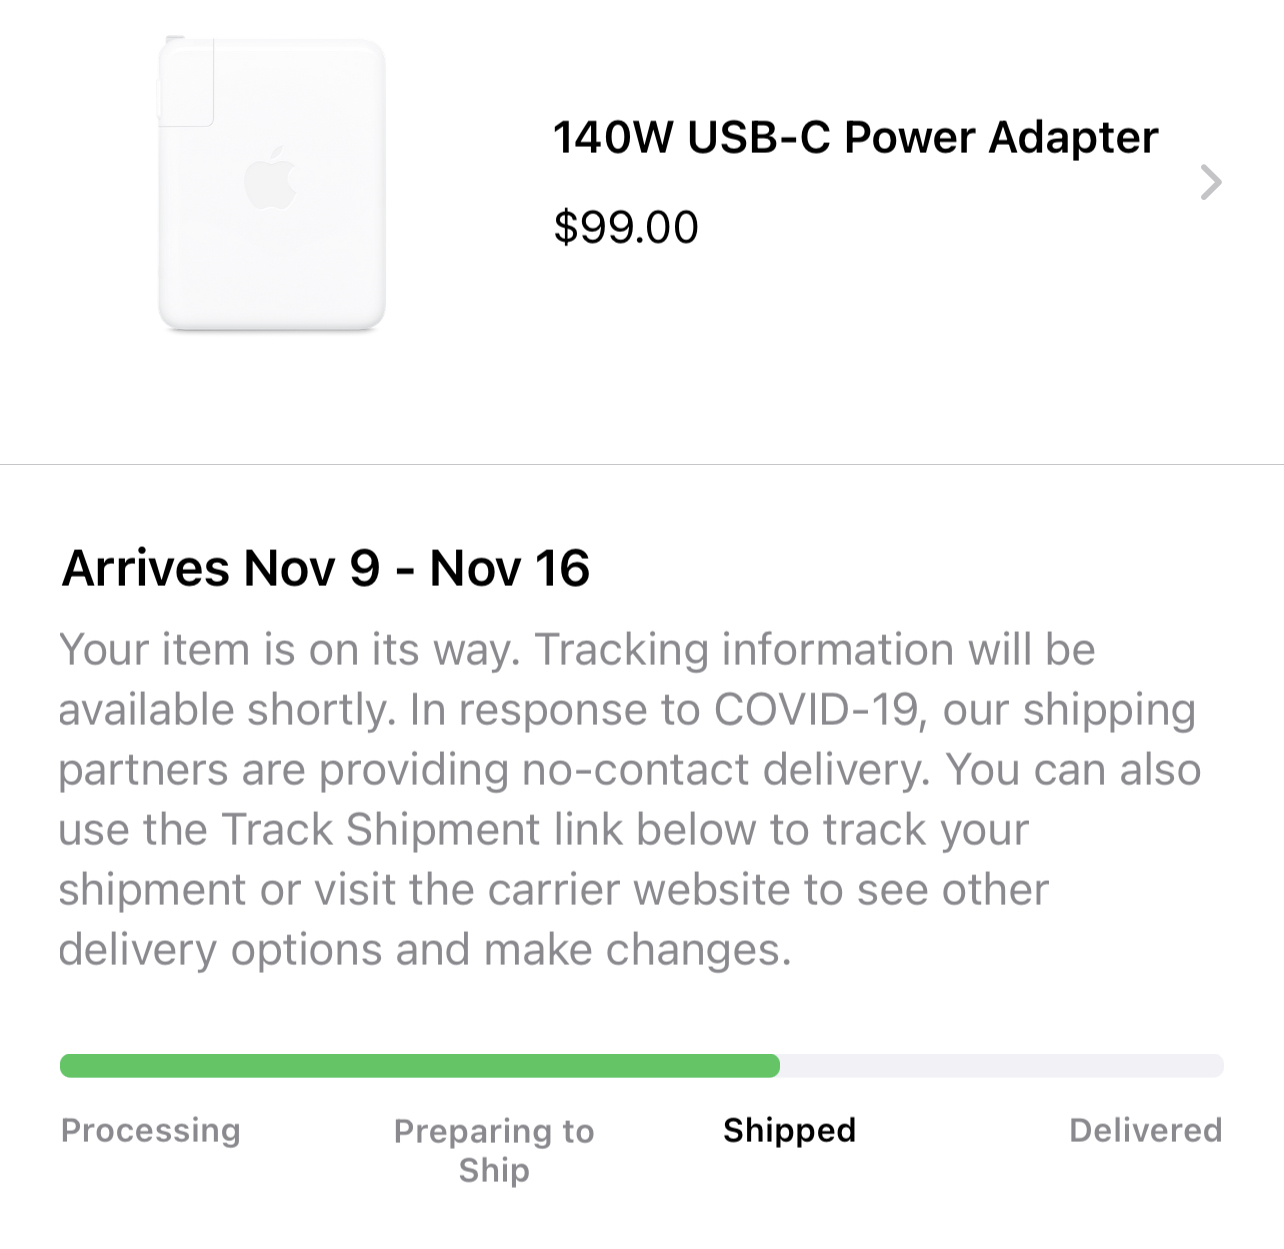Select the Arrives Nov 9 - Nov 16 heading
The height and width of the screenshot is (1249, 1284).
click(325, 568)
